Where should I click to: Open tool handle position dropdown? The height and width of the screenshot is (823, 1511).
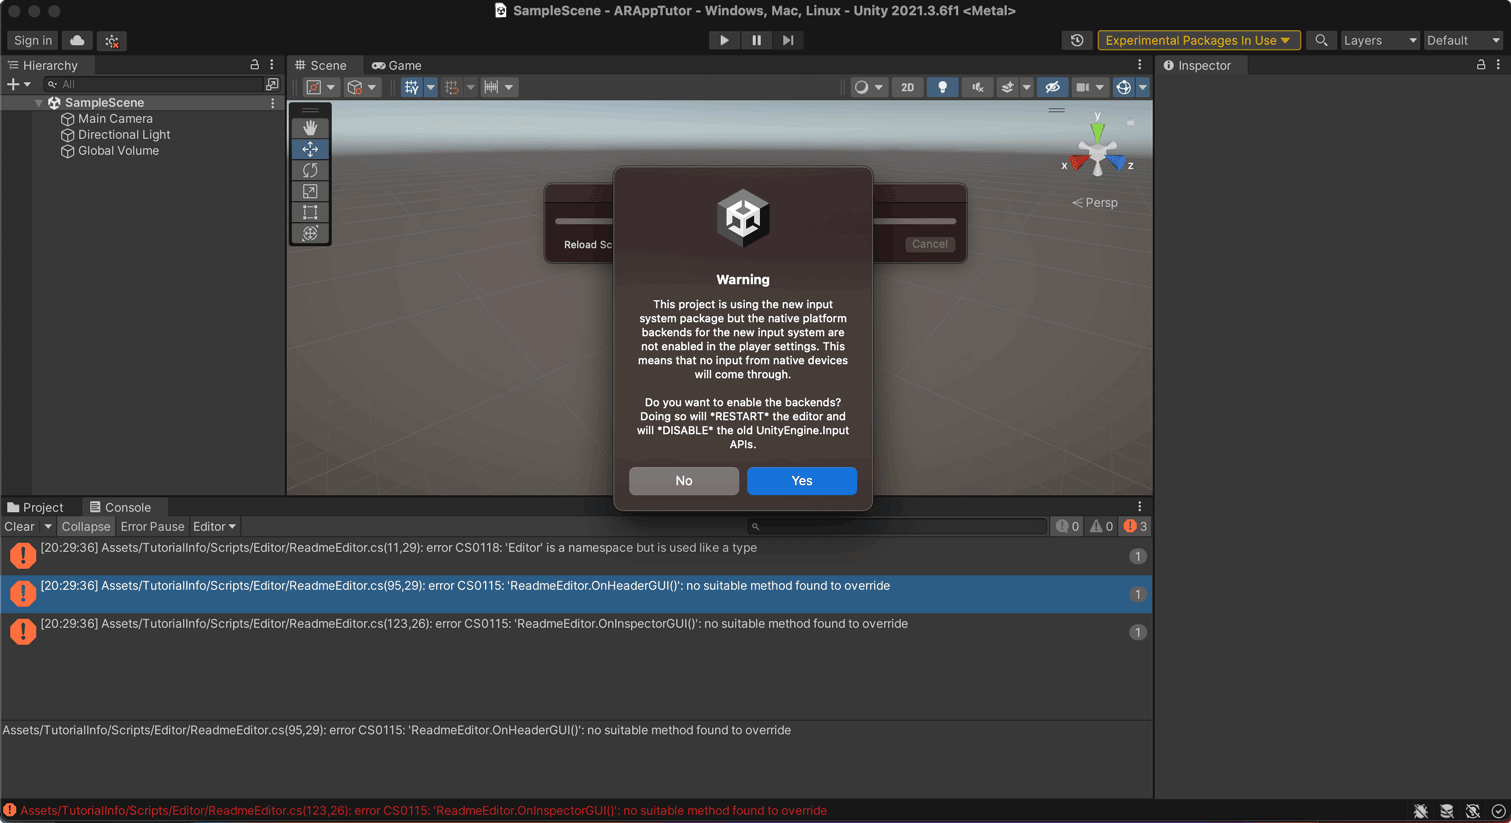pyautogui.click(x=319, y=87)
